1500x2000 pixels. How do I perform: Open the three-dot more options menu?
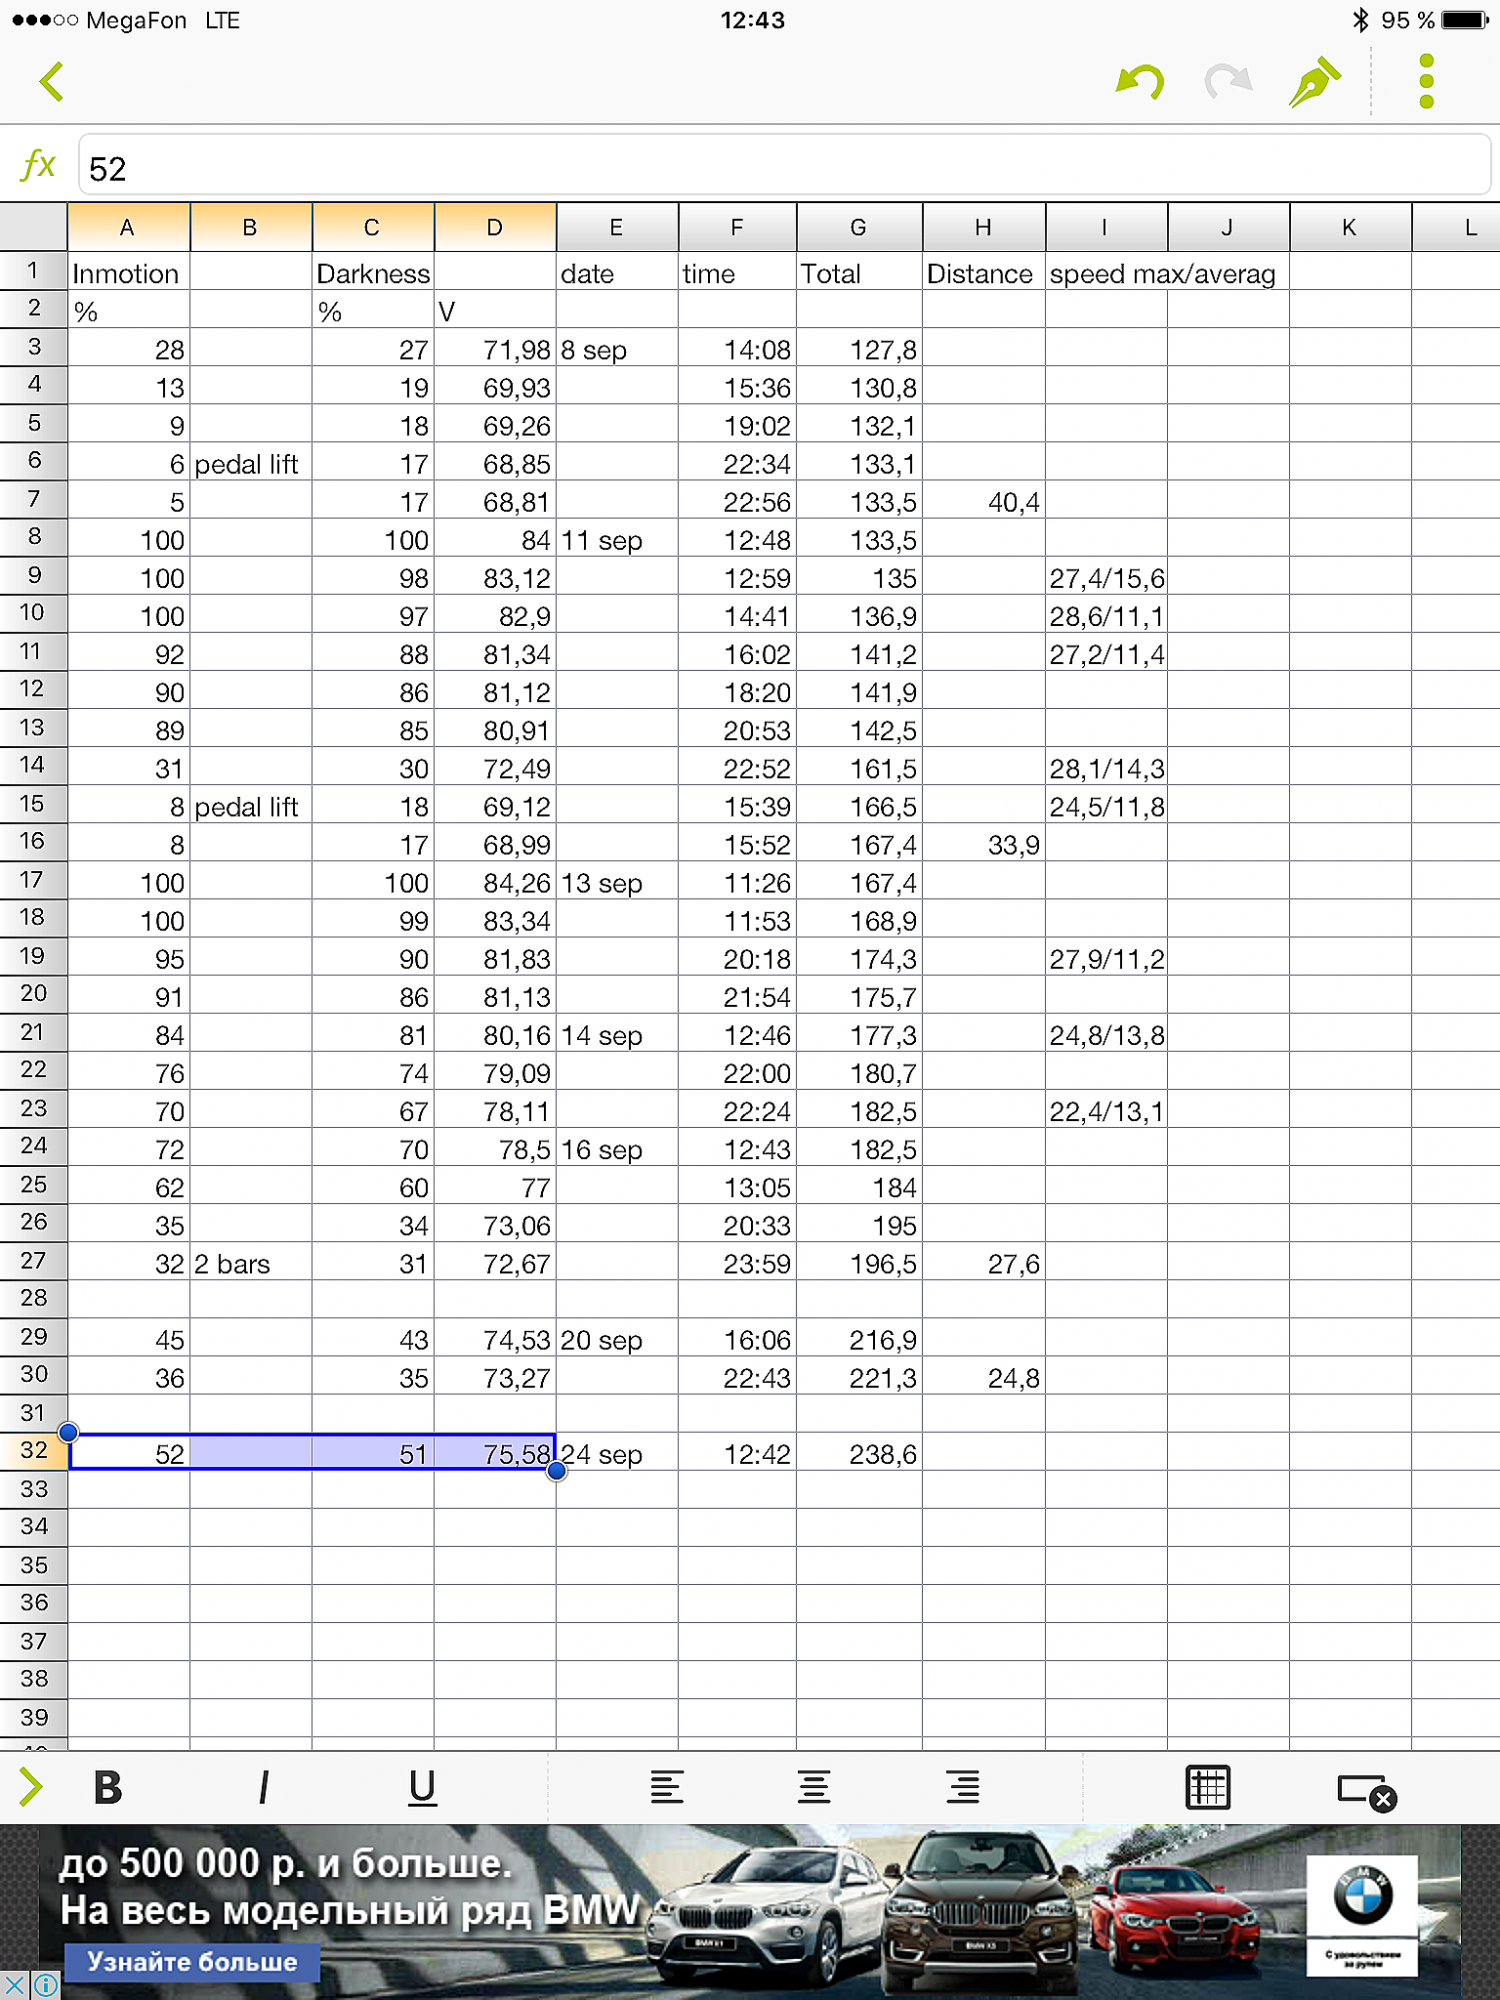click(1426, 82)
